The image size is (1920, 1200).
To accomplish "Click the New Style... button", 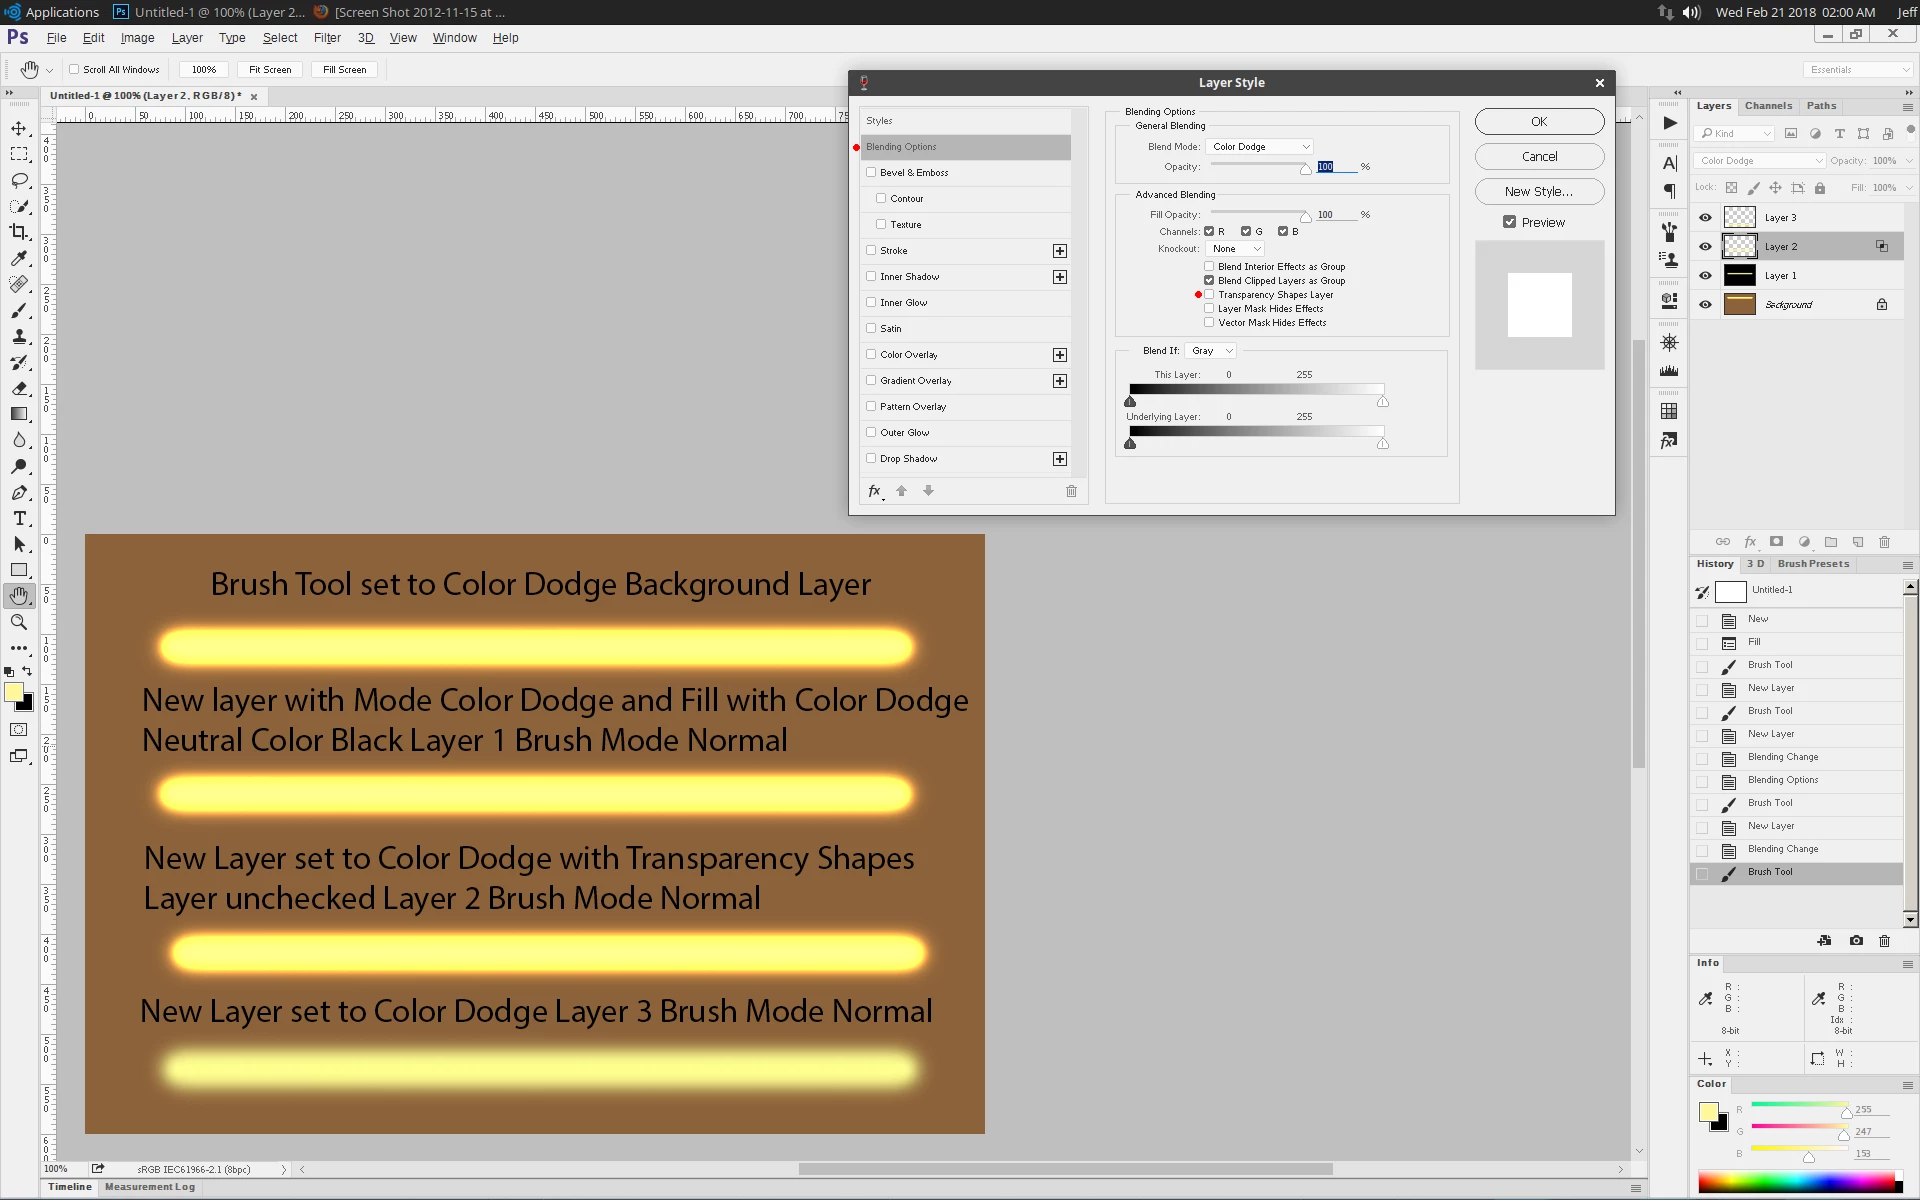I will click(1538, 191).
